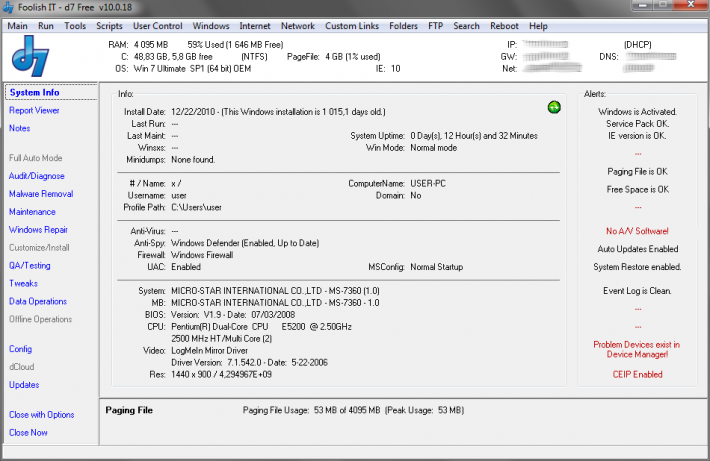Click the green refresh icon in Info panel
This screenshot has width=710, height=461.
click(554, 107)
